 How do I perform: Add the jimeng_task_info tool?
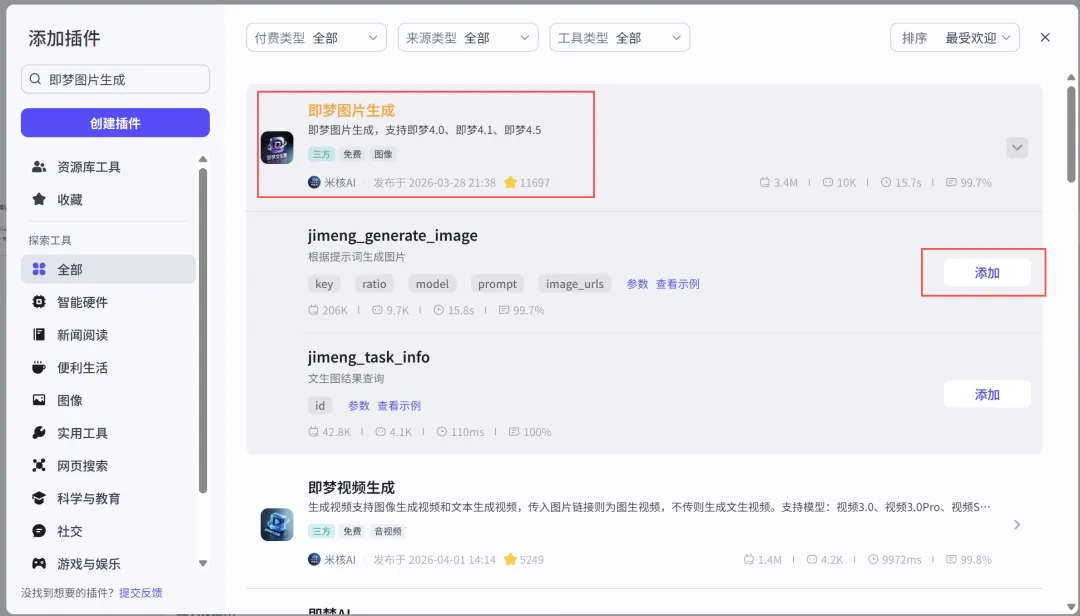click(x=987, y=394)
